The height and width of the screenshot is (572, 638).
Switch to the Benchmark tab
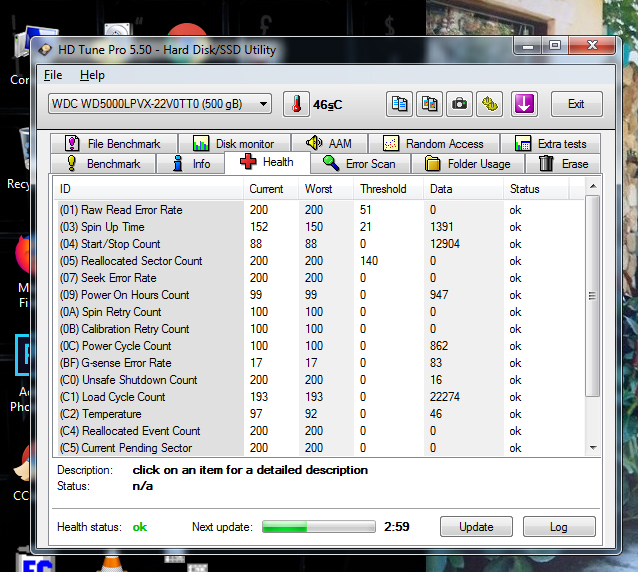point(103,164)
